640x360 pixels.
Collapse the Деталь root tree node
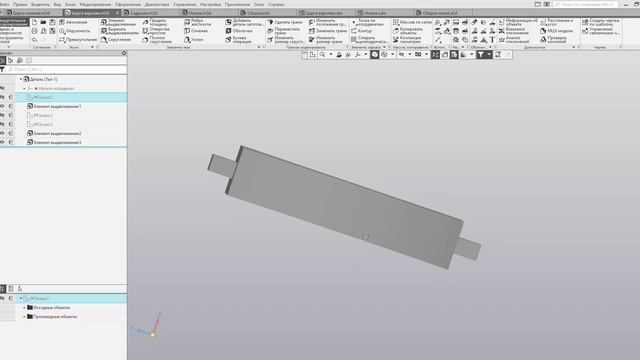(x=21, y=79)
